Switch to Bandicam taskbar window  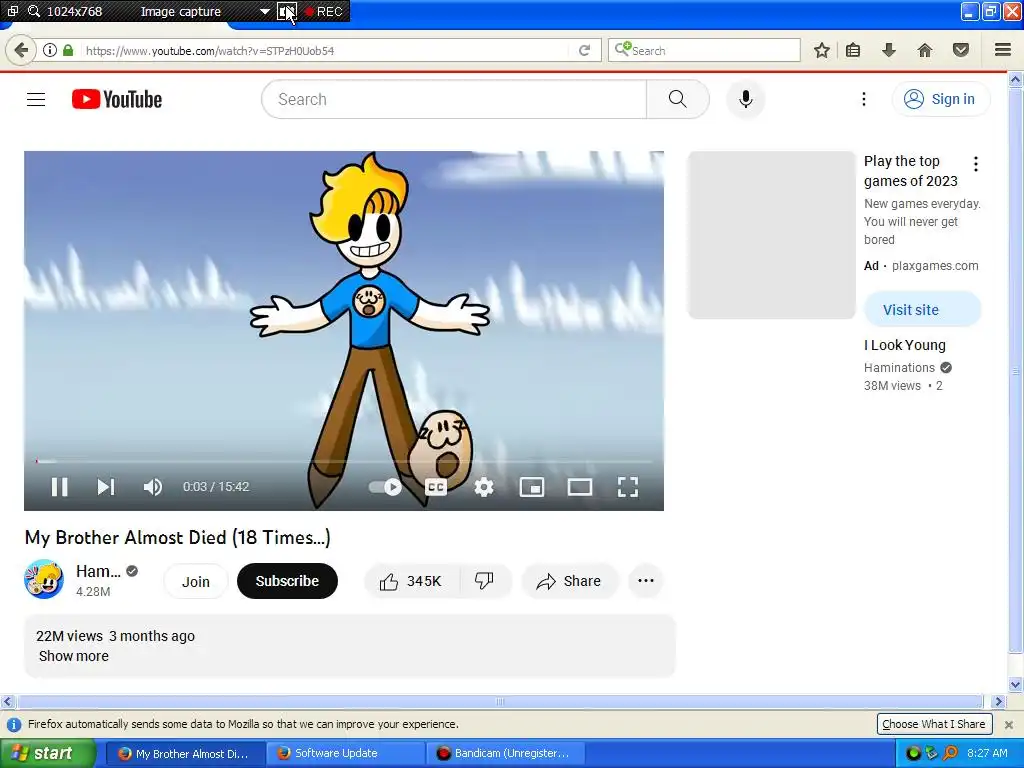point(506,753)
